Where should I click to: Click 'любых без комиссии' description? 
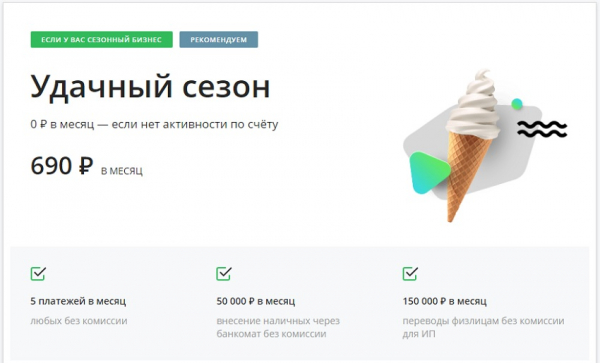point(79,321)
